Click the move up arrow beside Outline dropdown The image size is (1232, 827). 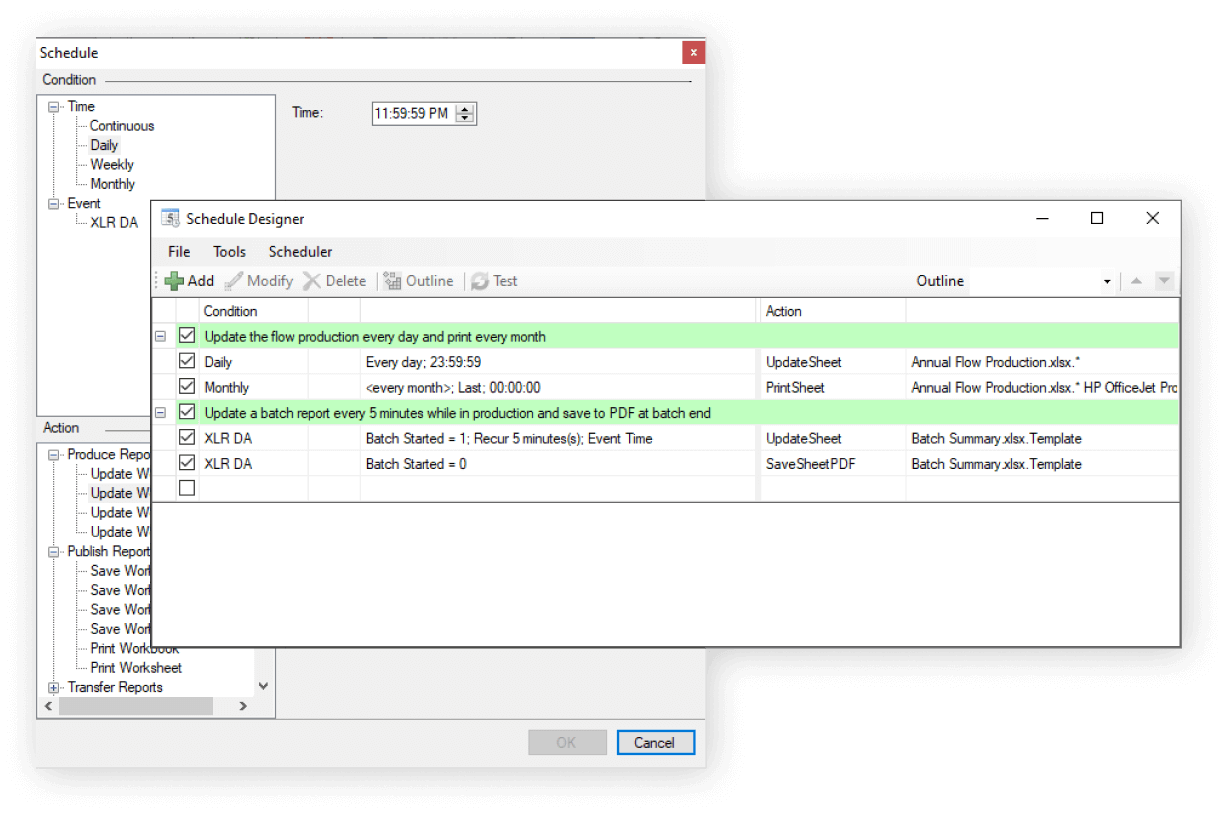point(1136,281)
